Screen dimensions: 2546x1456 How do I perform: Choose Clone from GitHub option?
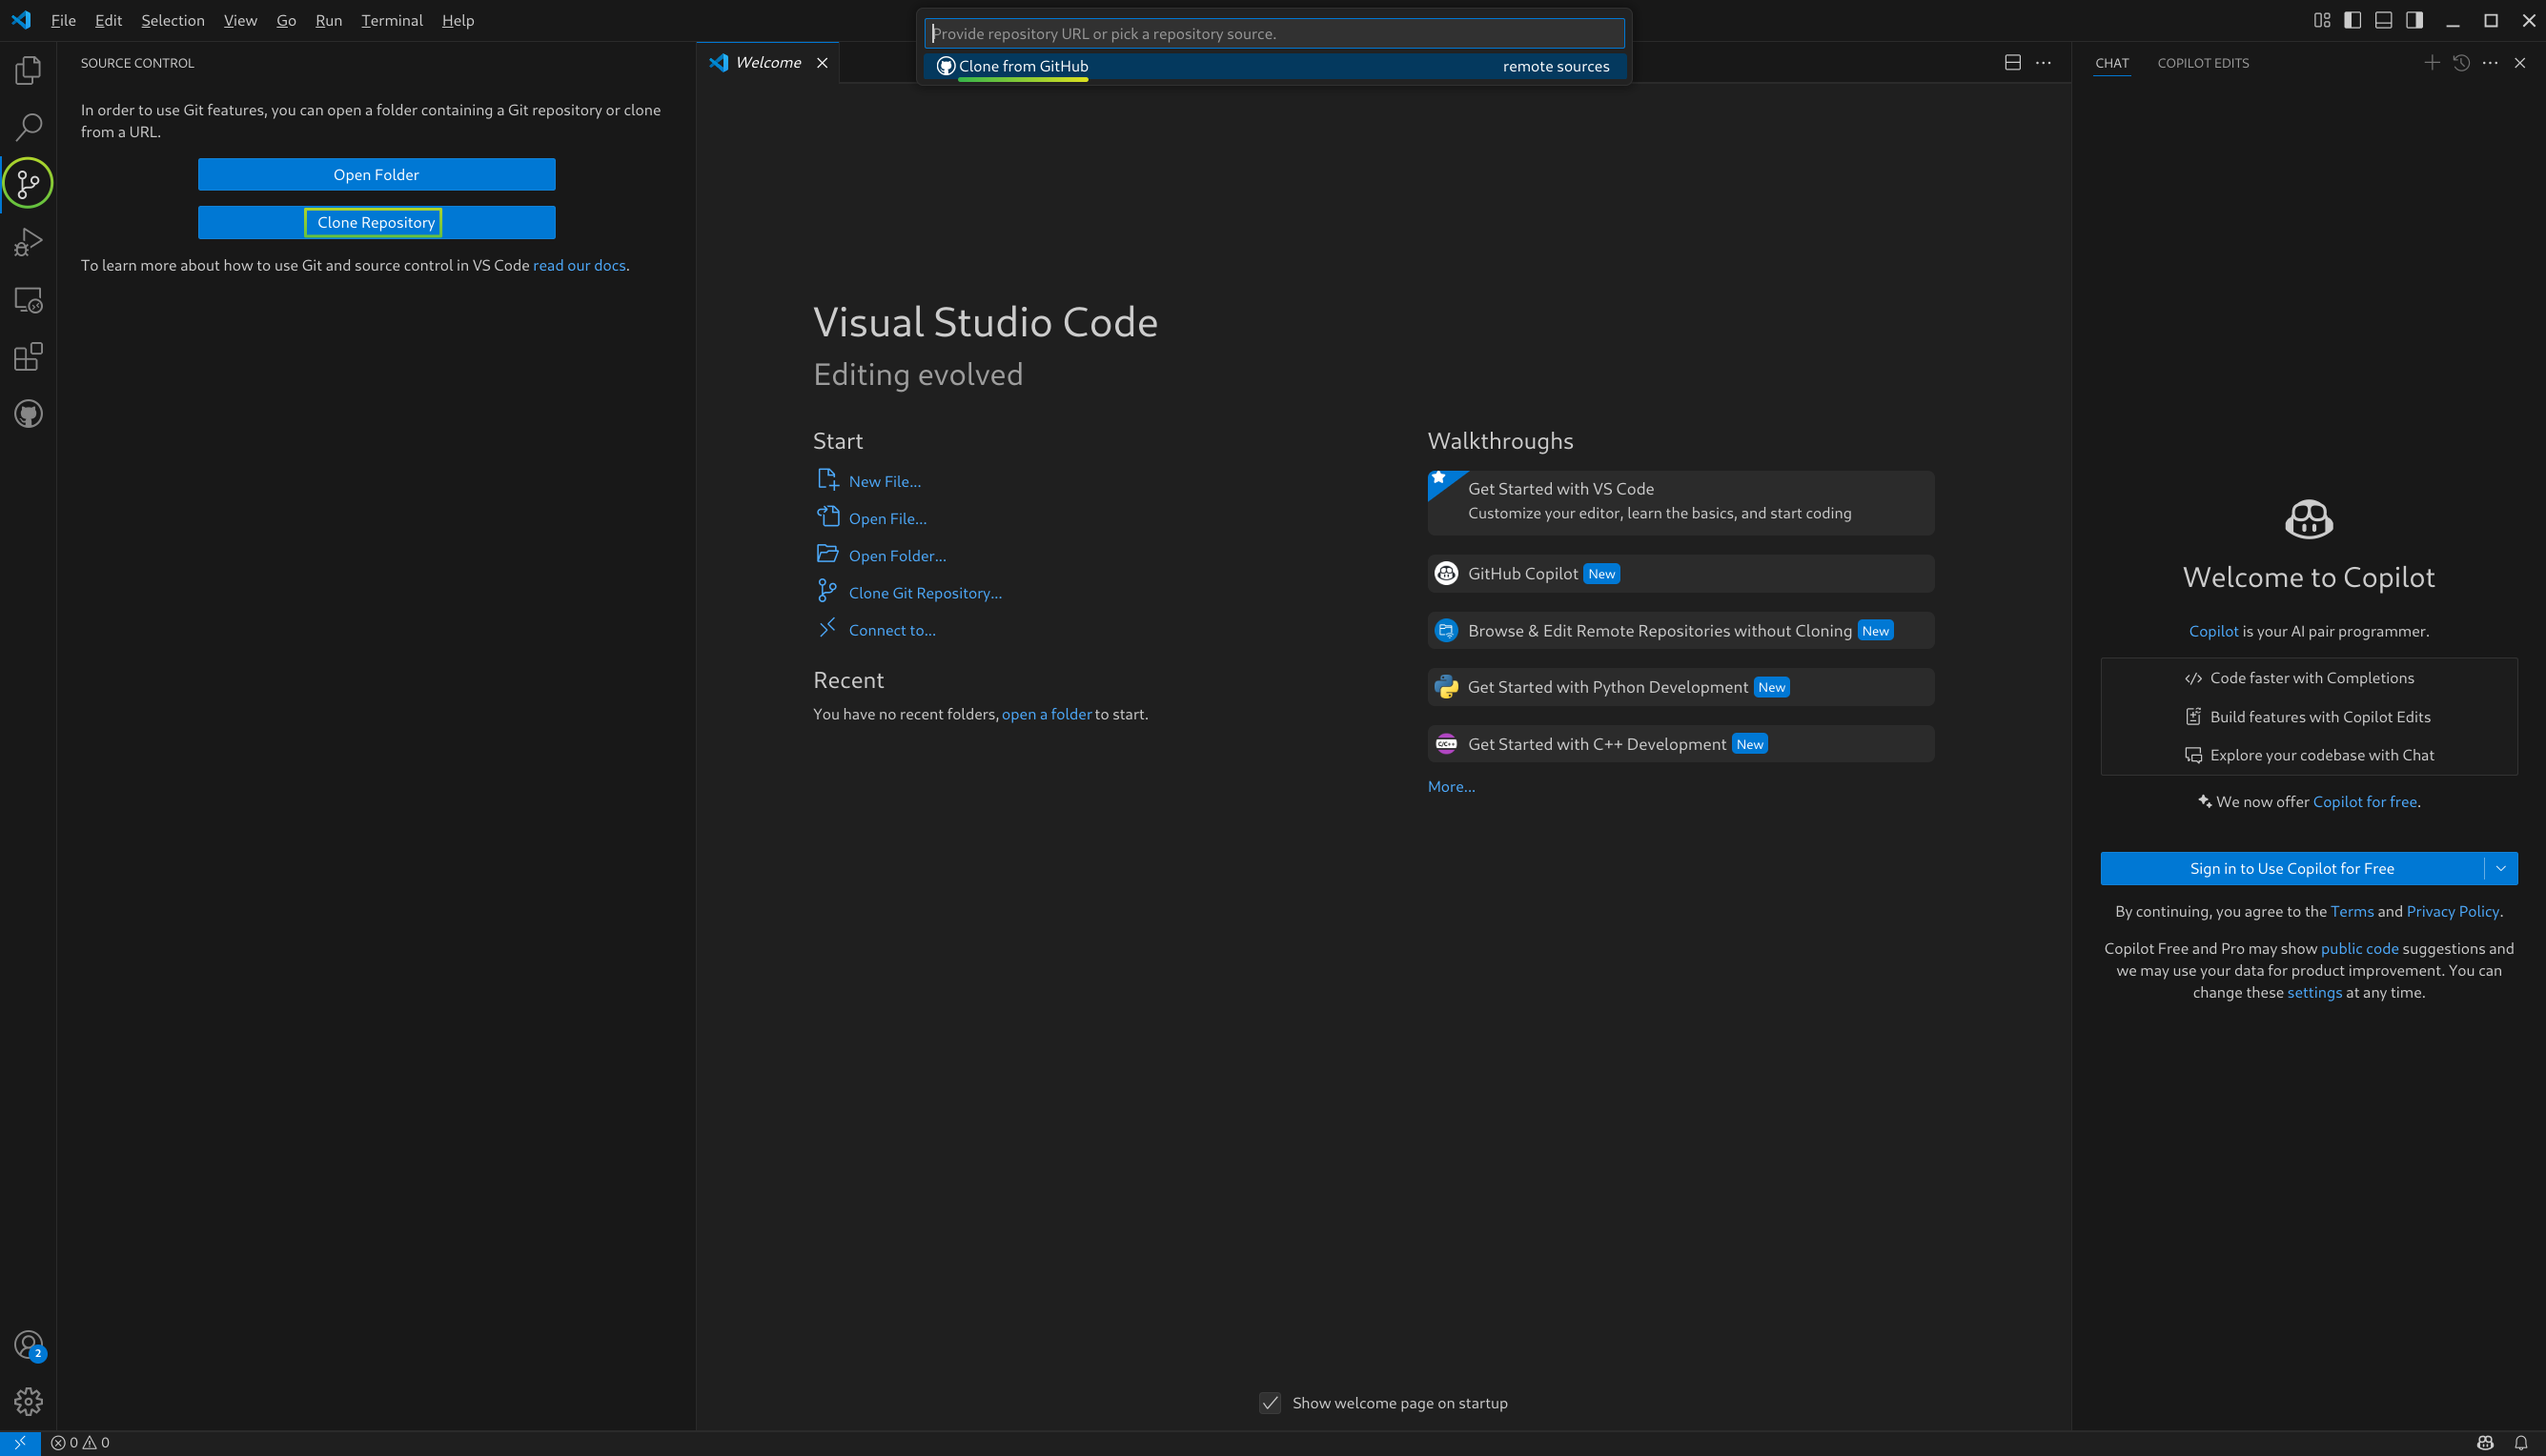(x=1274, y=66)
